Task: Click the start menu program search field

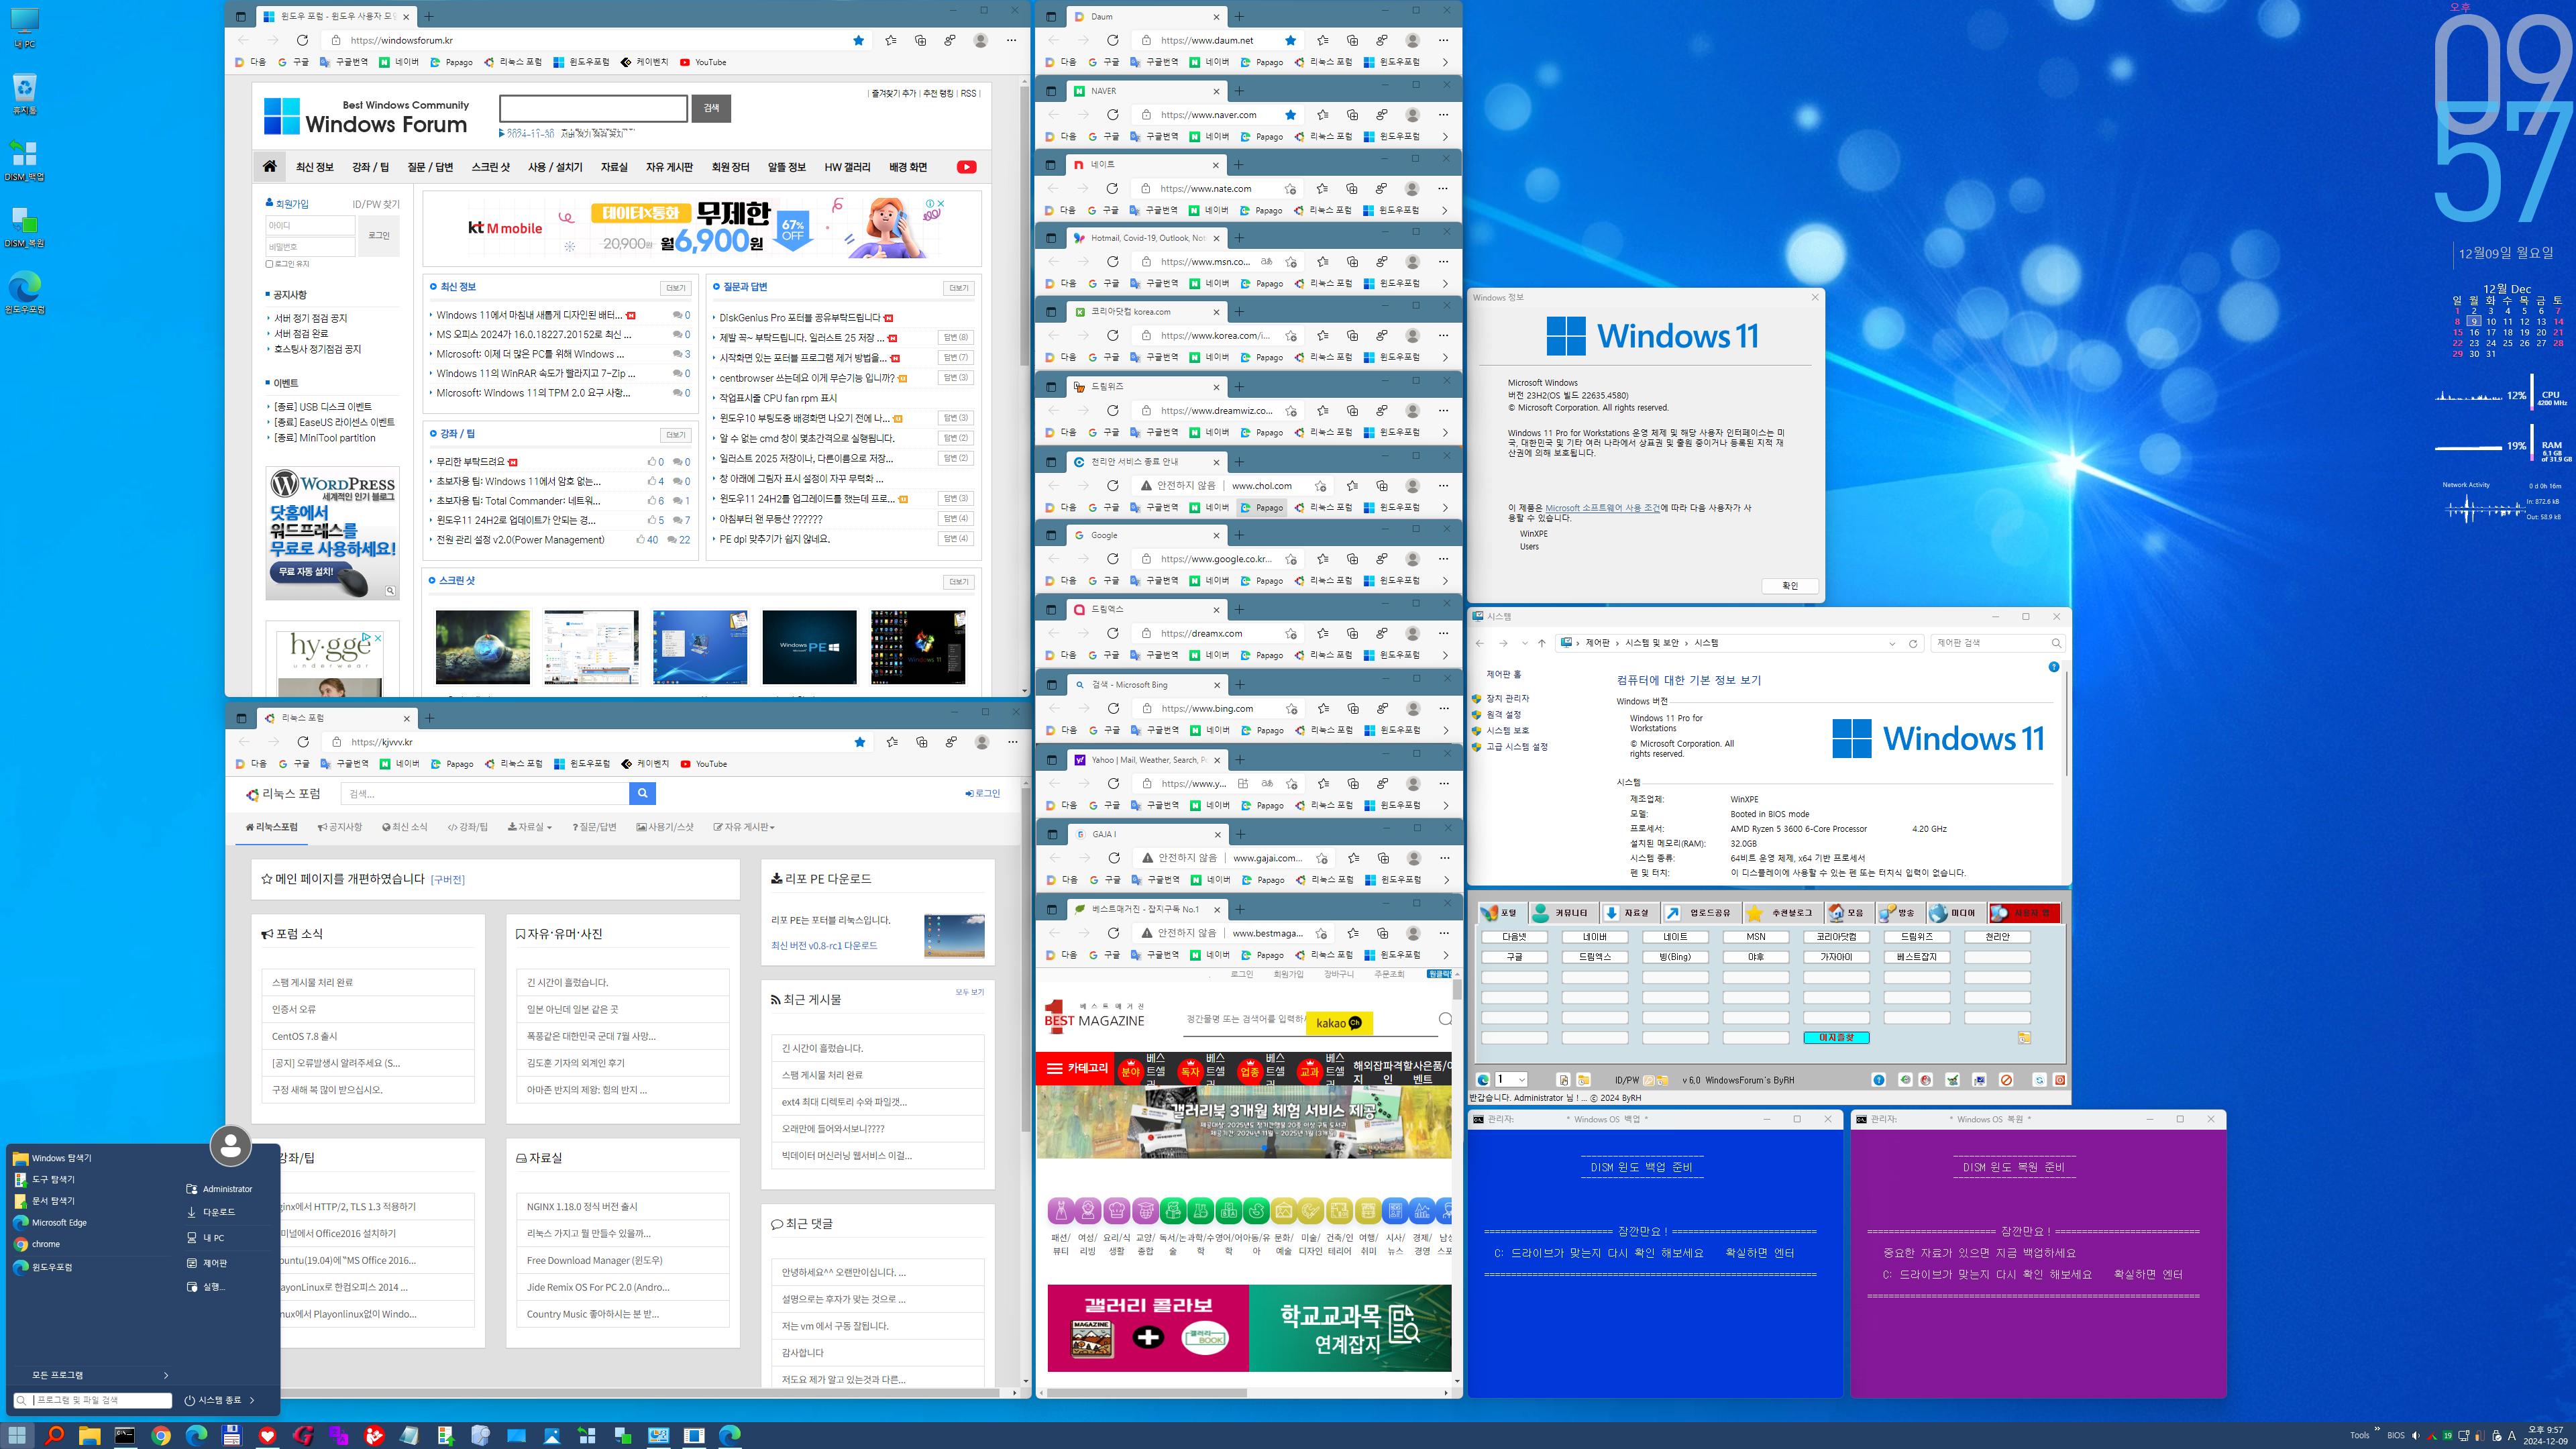Action: [92, 1400]
